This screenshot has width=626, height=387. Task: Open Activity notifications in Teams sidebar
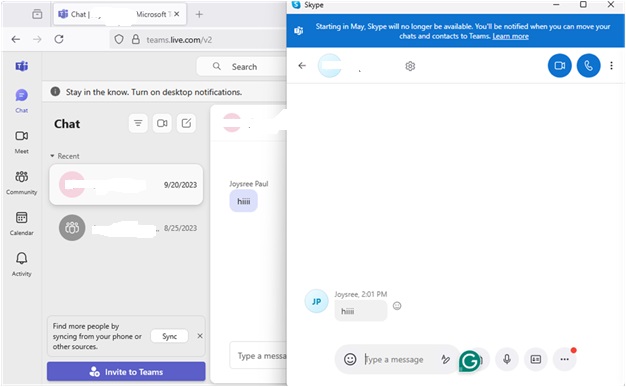coord(22,264)
